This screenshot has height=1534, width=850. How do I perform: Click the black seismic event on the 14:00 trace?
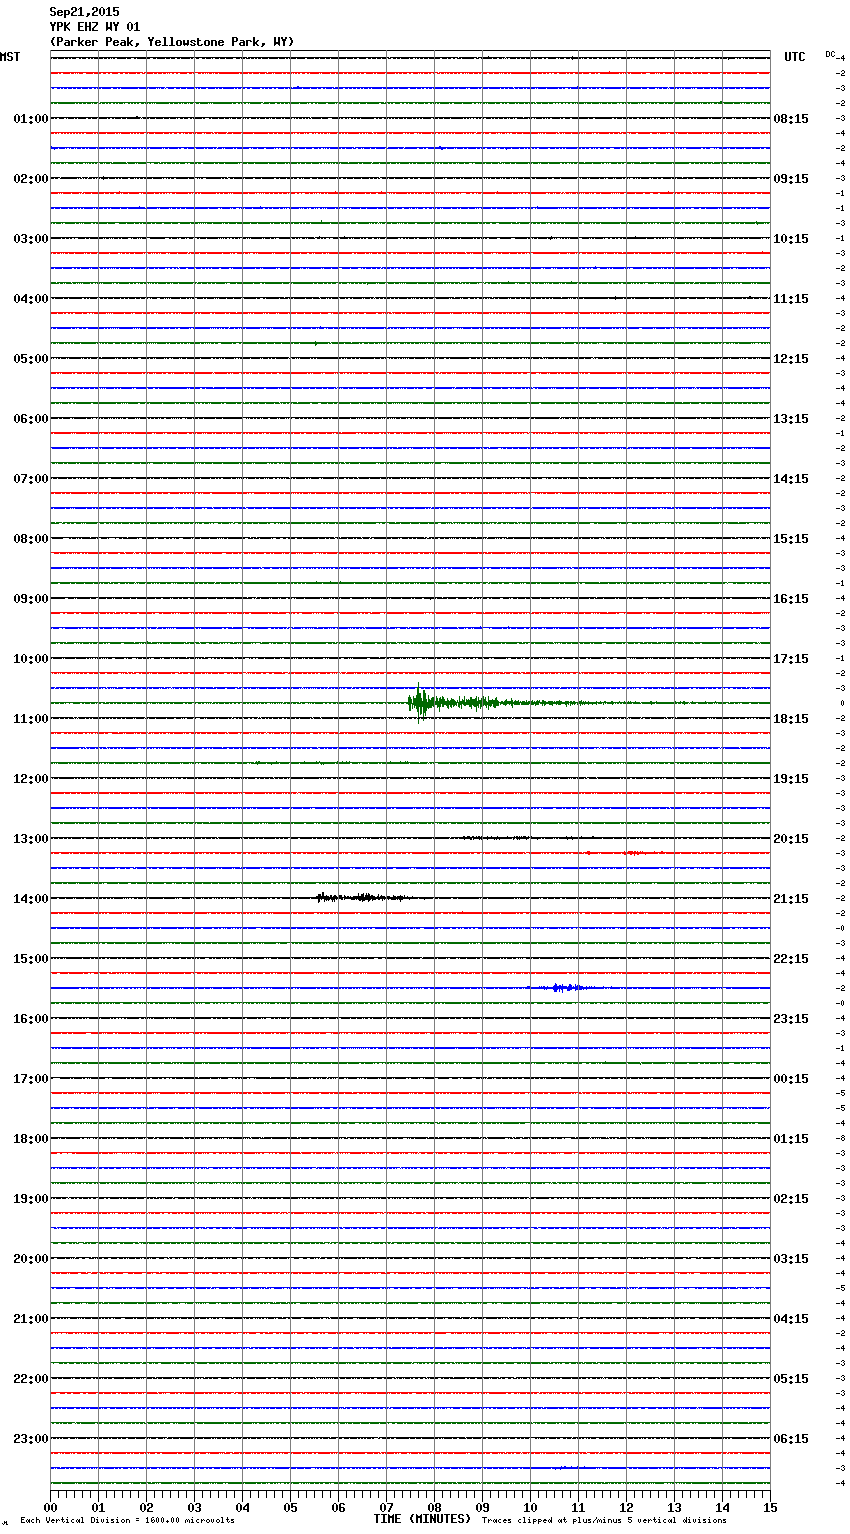point(360,898)
